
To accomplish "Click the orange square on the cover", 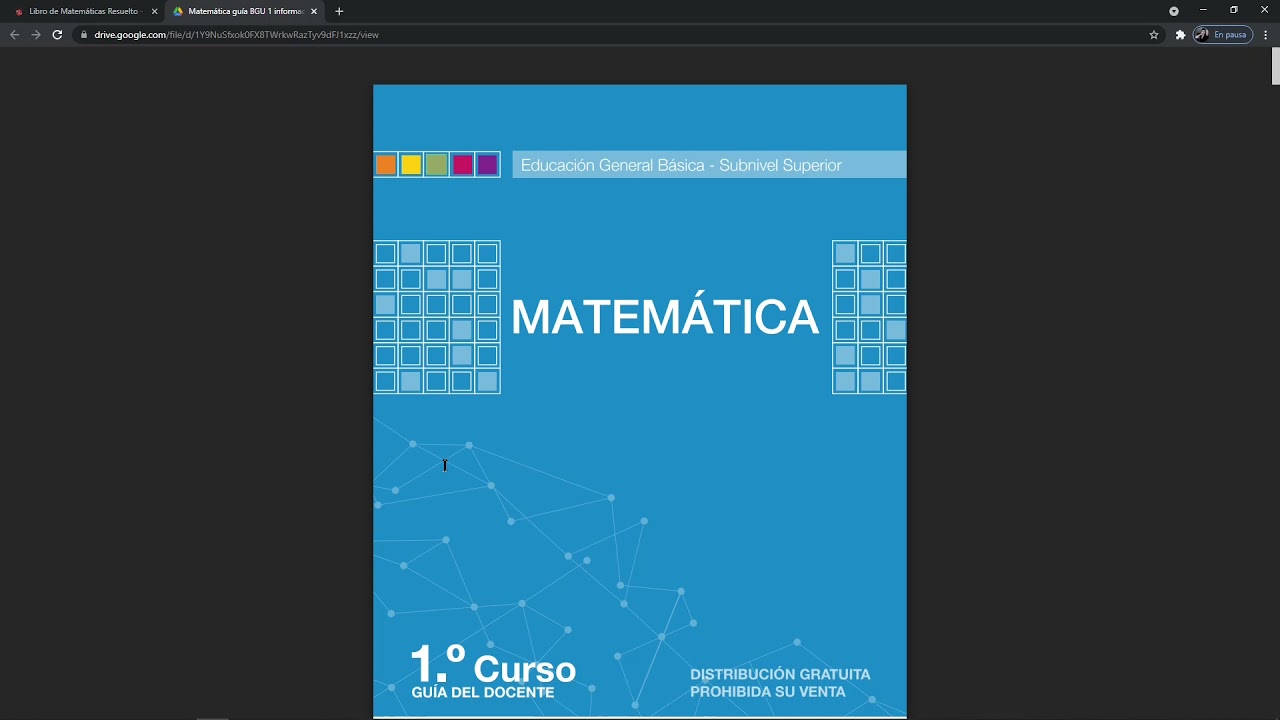I will point(386,165).
